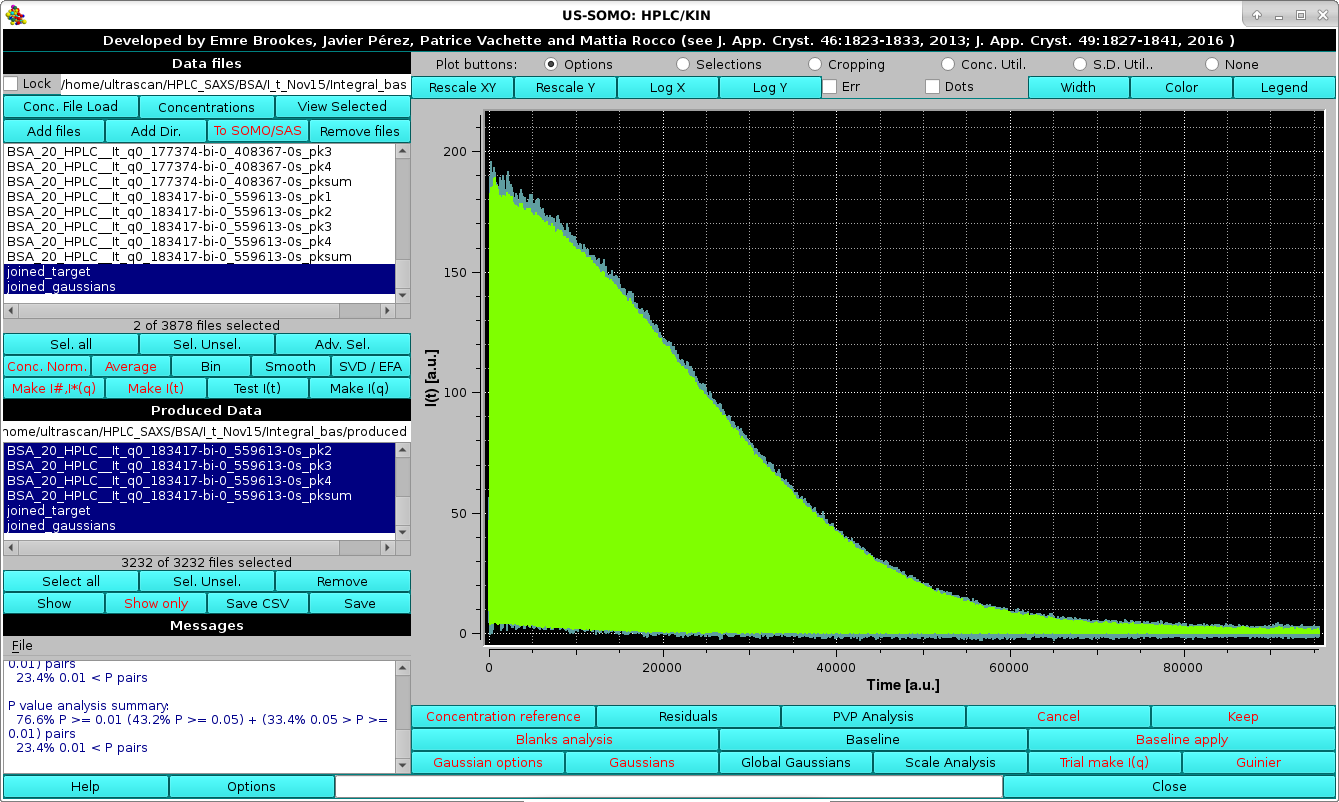Enable the Dots checkbox
Image resolution: width=1339 pixels, height=802 pixels.
pos(932,87)
